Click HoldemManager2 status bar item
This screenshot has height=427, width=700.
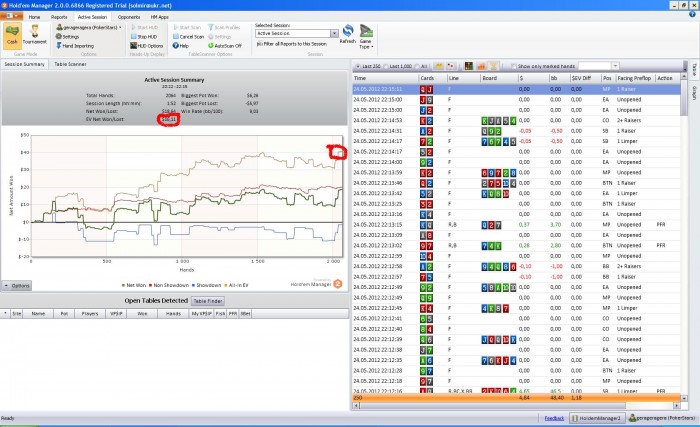(x=596, y=419)
